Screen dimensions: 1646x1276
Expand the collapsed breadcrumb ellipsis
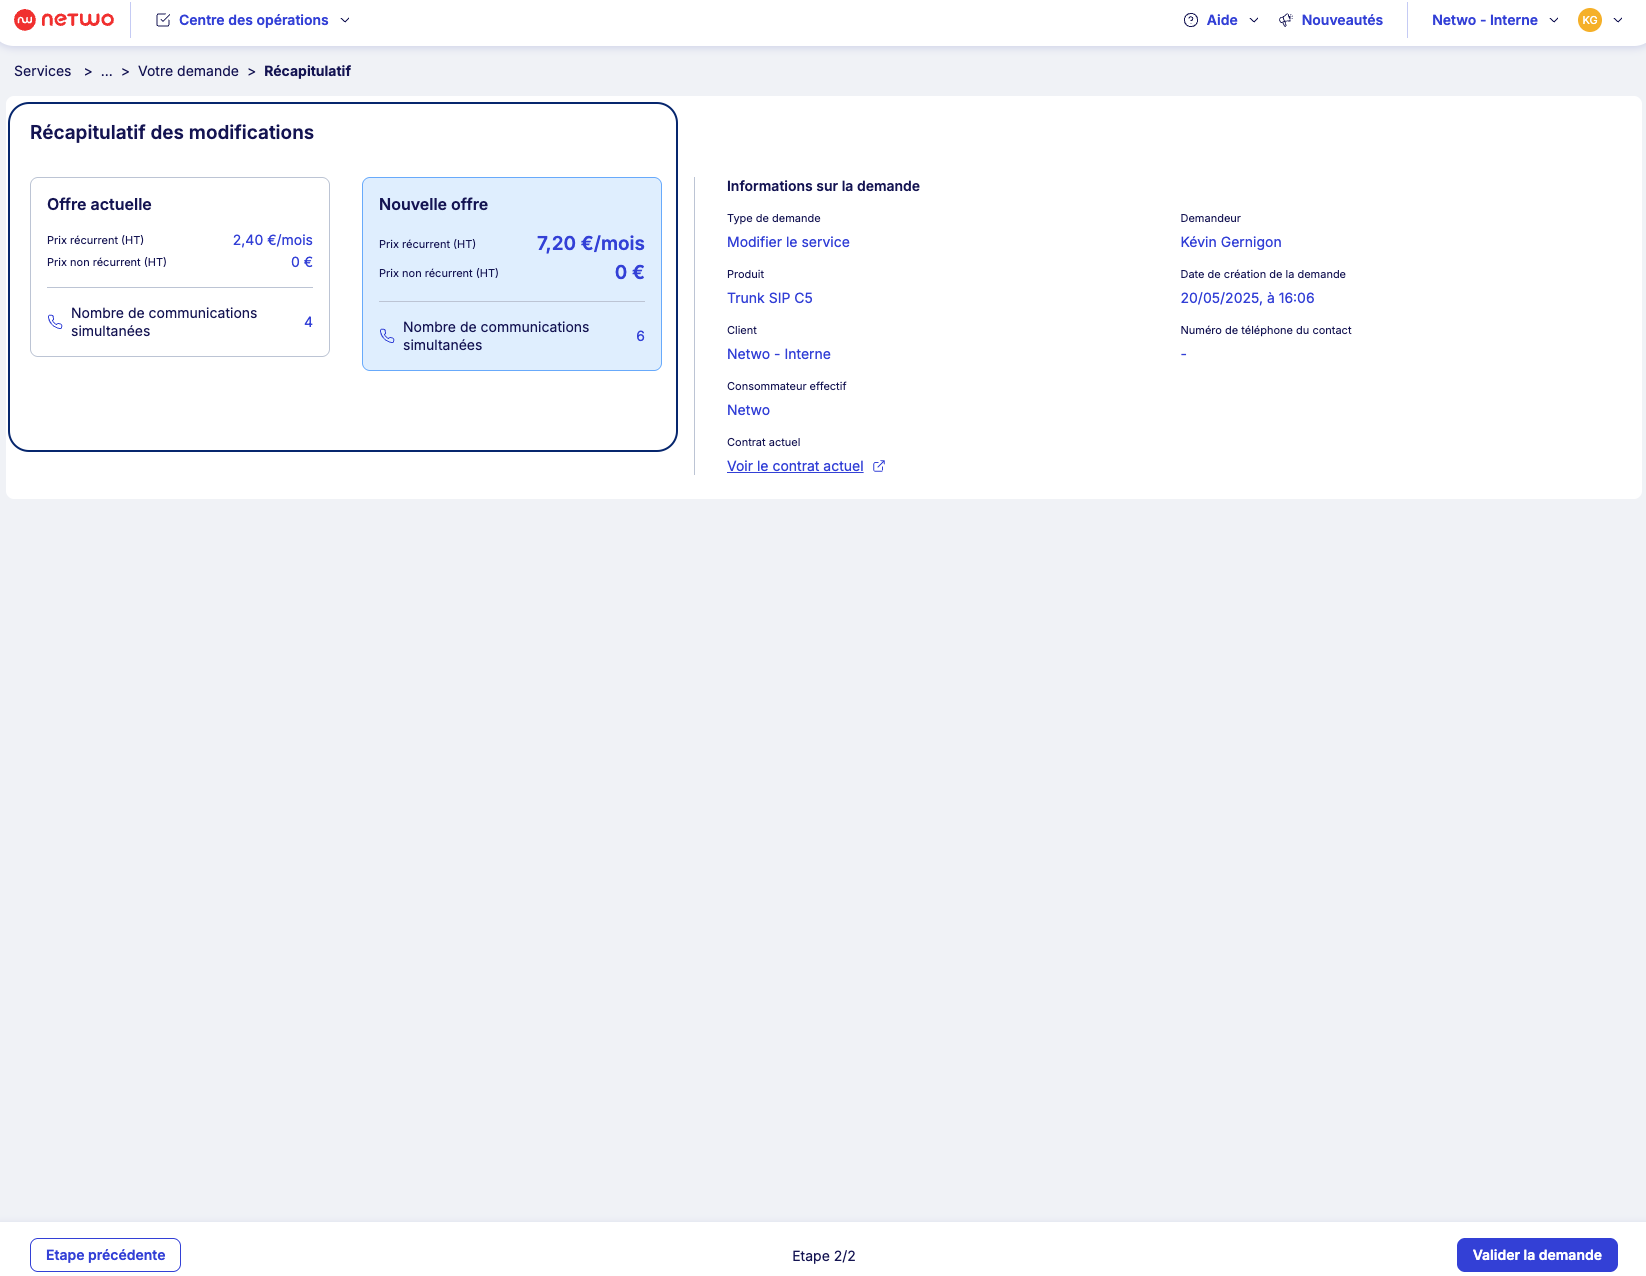pos(106,71)
